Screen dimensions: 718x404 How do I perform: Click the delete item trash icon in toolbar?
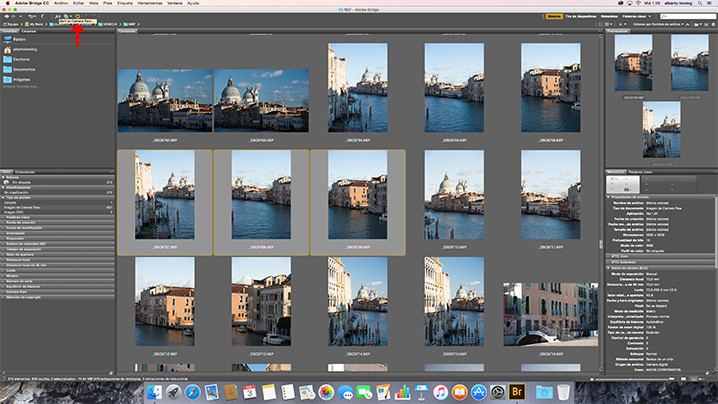pos(713,24)
